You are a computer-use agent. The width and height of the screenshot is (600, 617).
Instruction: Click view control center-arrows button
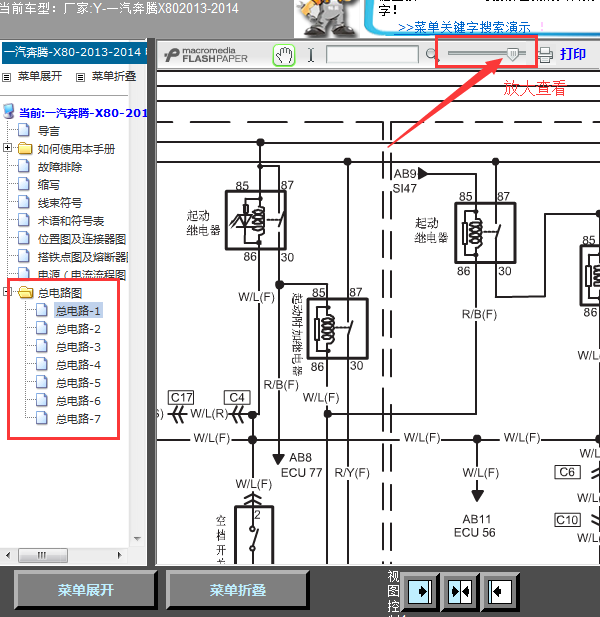[460, 591]
